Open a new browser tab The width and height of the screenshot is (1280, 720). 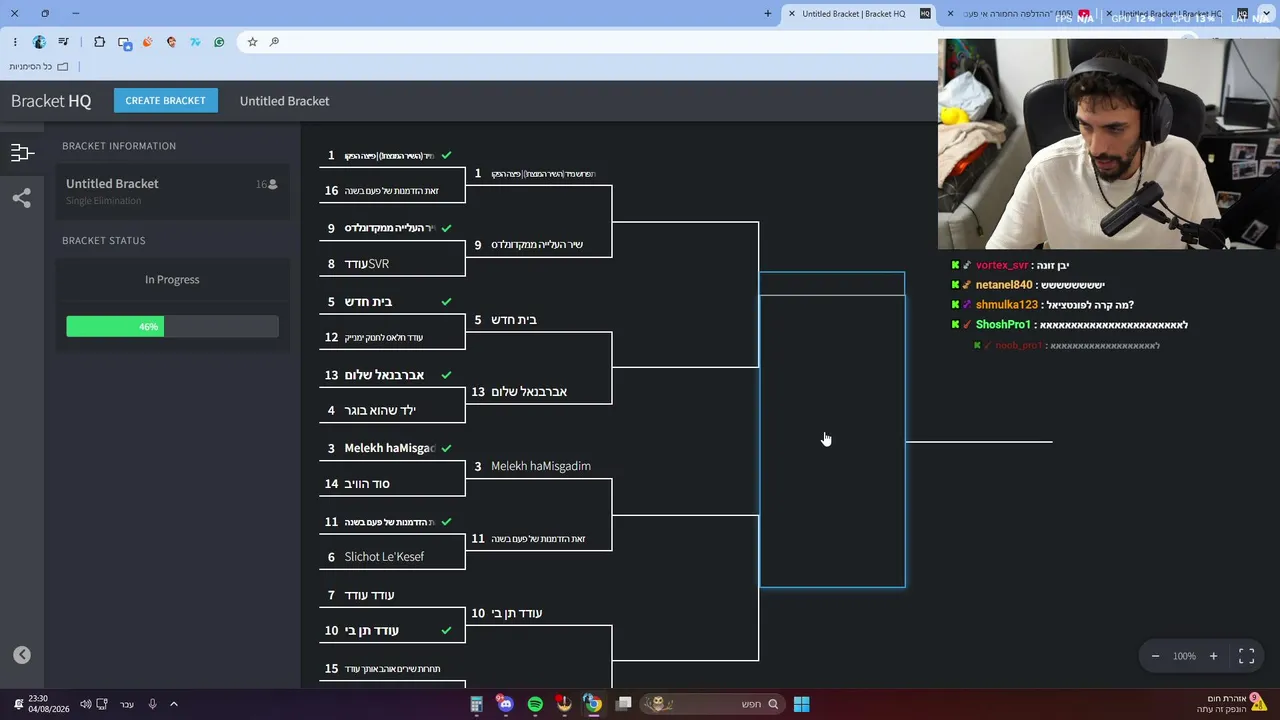(768, 14)
